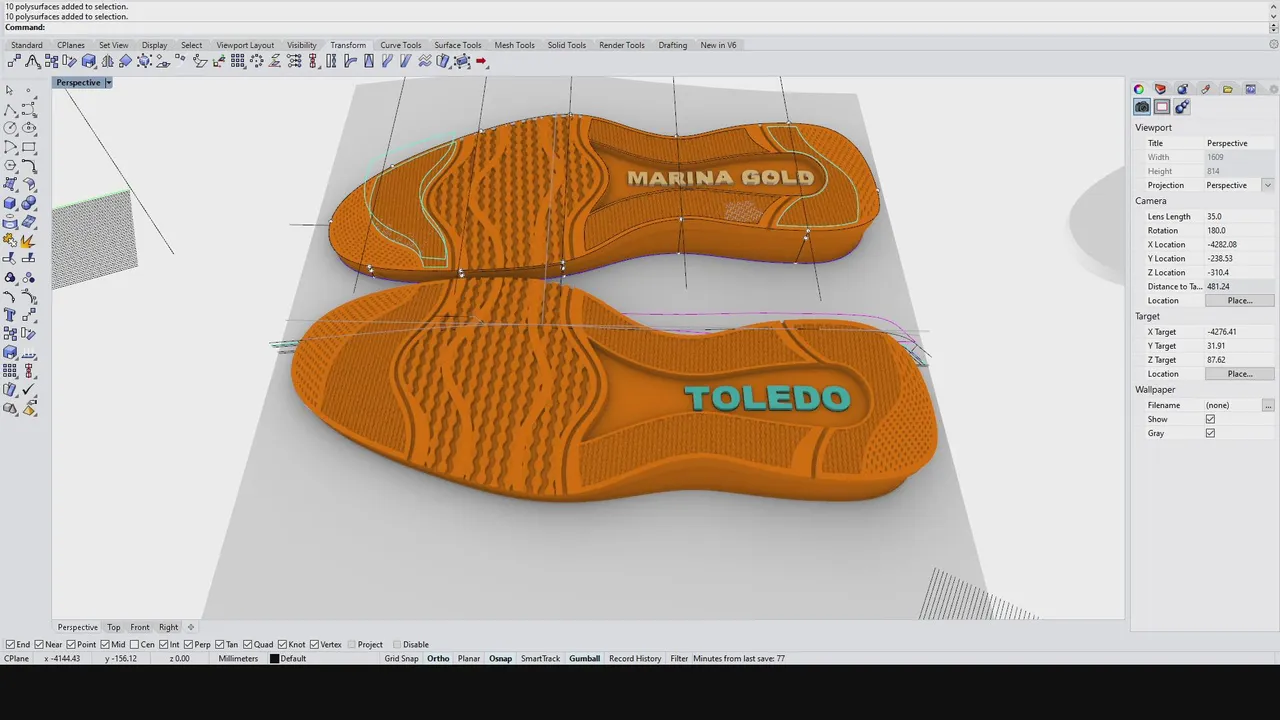Select the Circle tool in the left sidebar
This screenshot has height=720, width=1280.
10,128
